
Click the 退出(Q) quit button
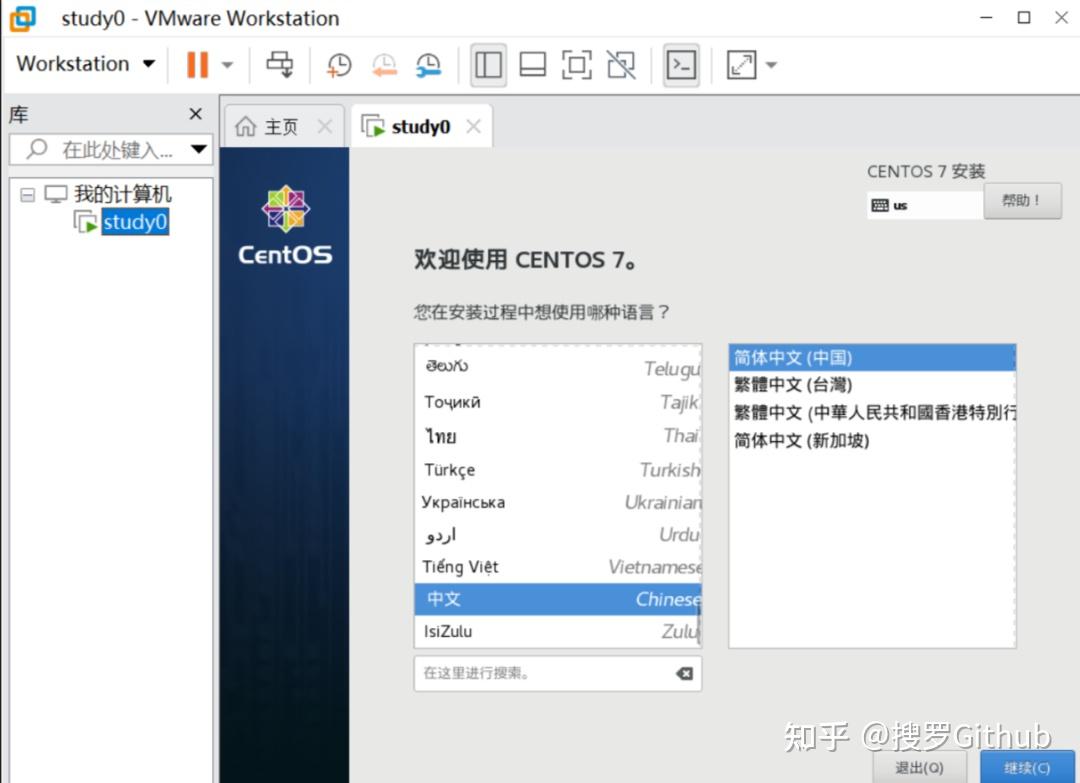pos(920,767)
